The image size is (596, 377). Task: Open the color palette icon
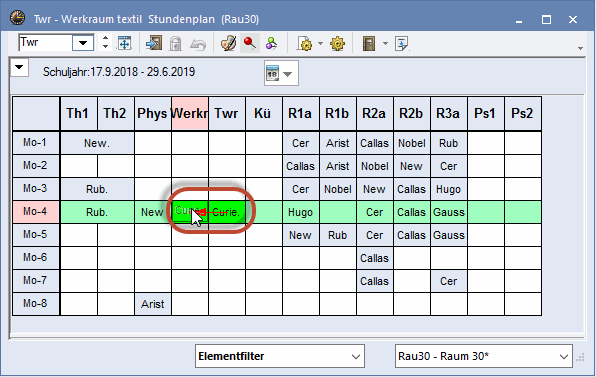tap(228, 43)
